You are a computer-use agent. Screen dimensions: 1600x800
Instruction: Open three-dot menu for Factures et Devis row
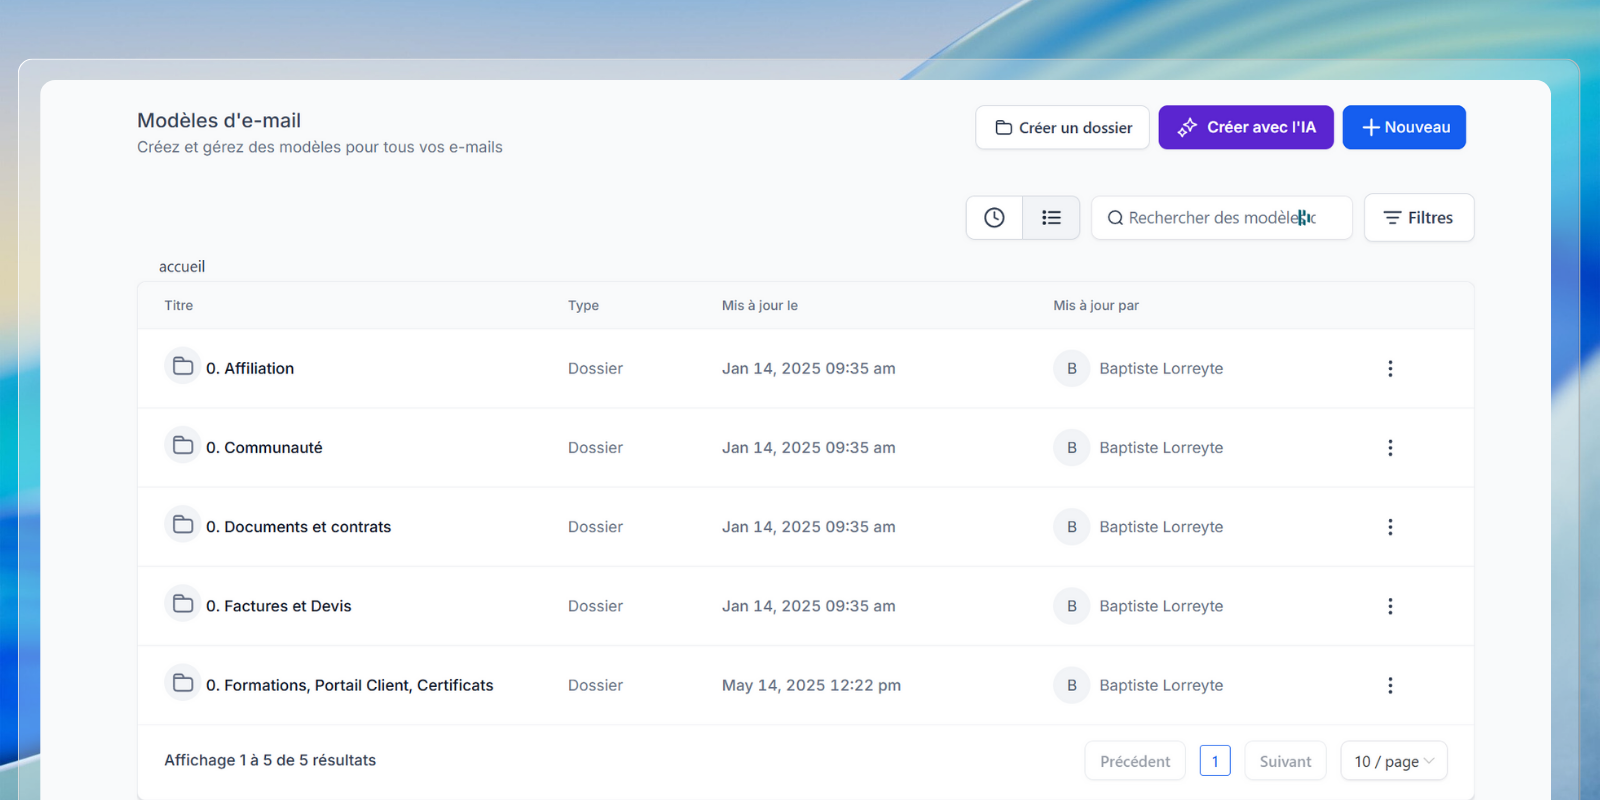pyautogui.click(x=1390, y=606)
